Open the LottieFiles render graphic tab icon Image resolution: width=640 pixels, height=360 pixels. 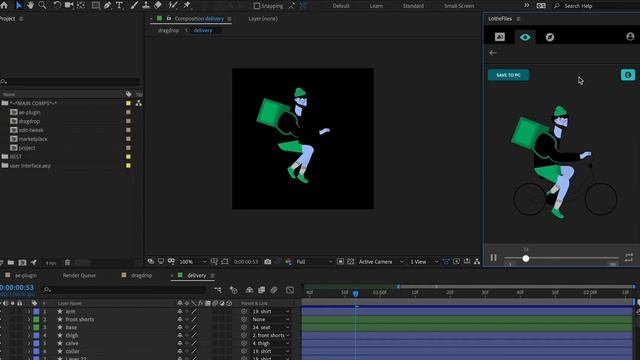click(x=500, y=37)
